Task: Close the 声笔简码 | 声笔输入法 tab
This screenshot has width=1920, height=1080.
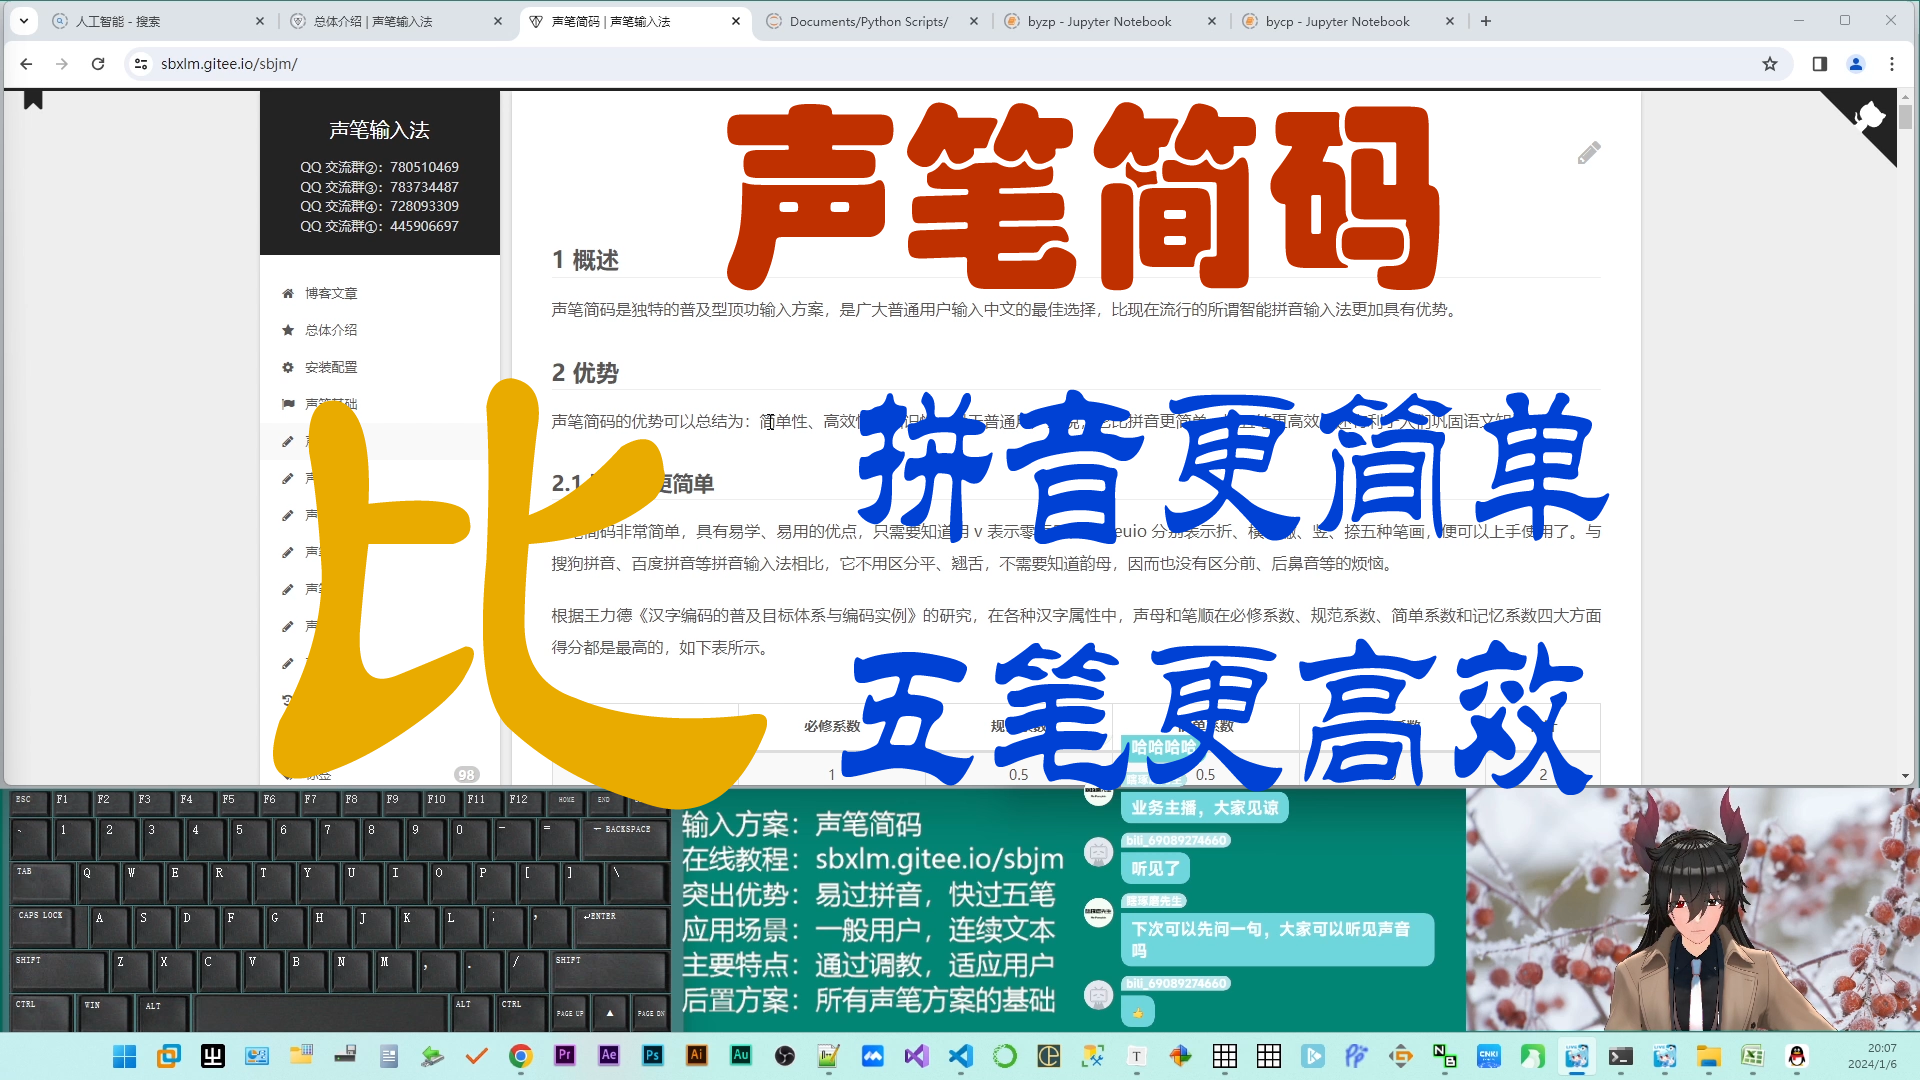Action: point(736,21)
